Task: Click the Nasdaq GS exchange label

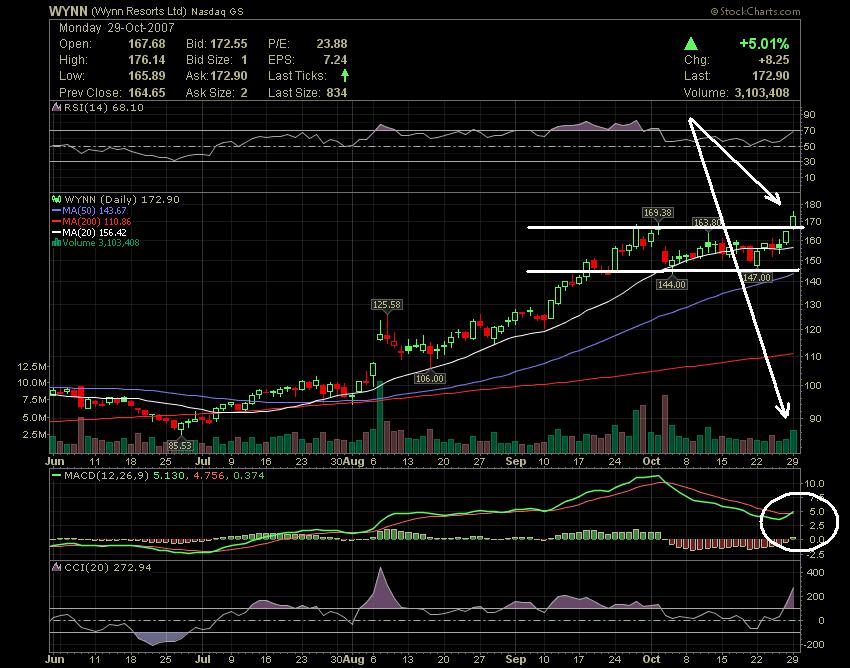Action: tap(217, 11)
